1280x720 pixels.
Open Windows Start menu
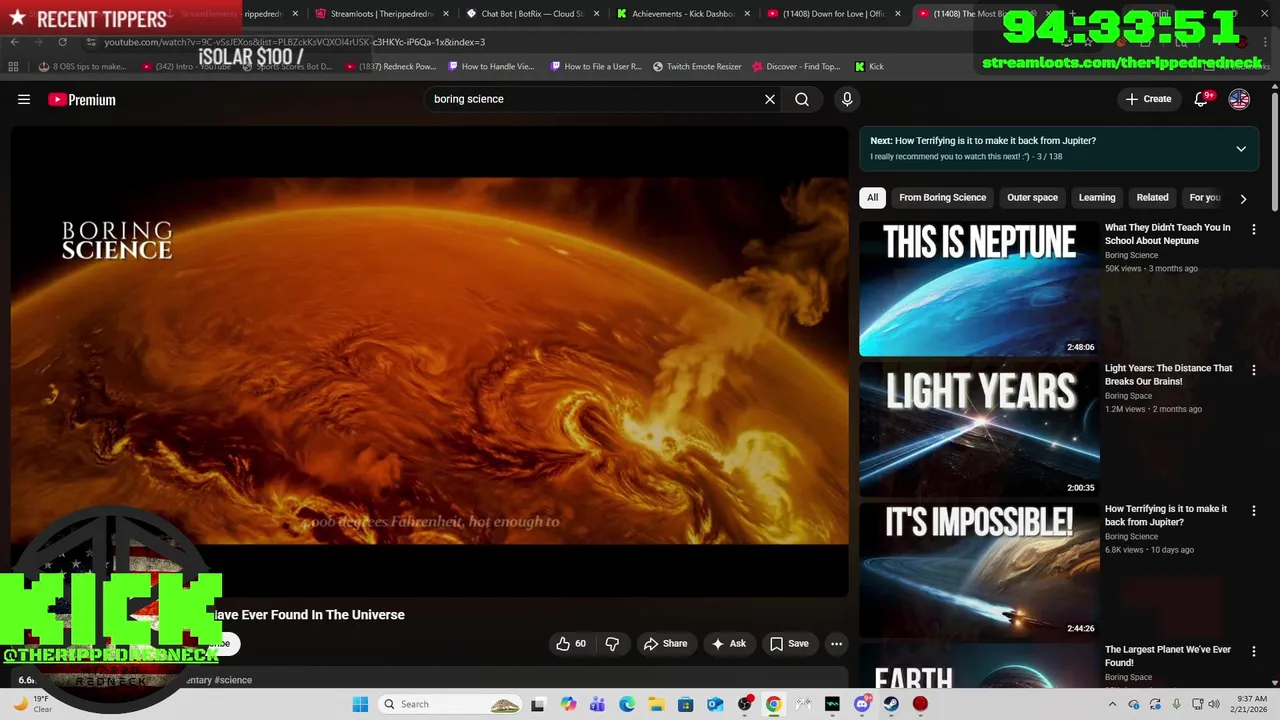[360, 704]
